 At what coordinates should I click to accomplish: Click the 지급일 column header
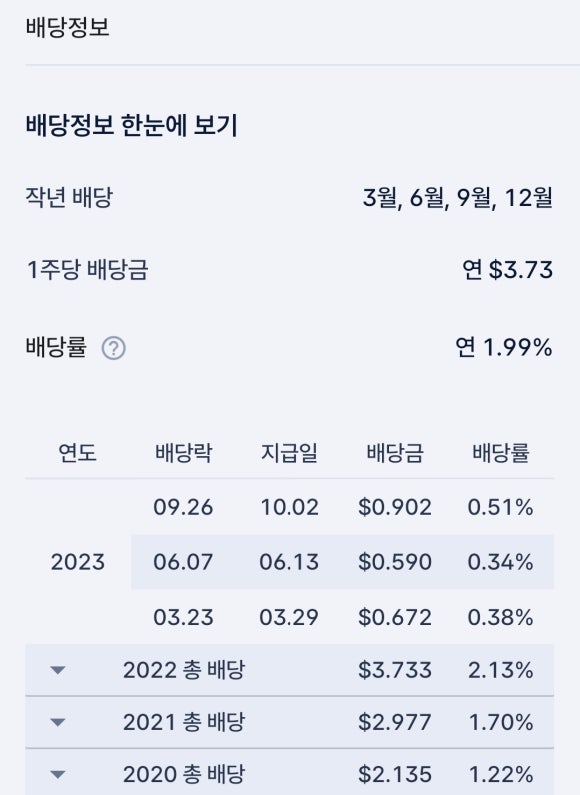click(x=289, y=452)
